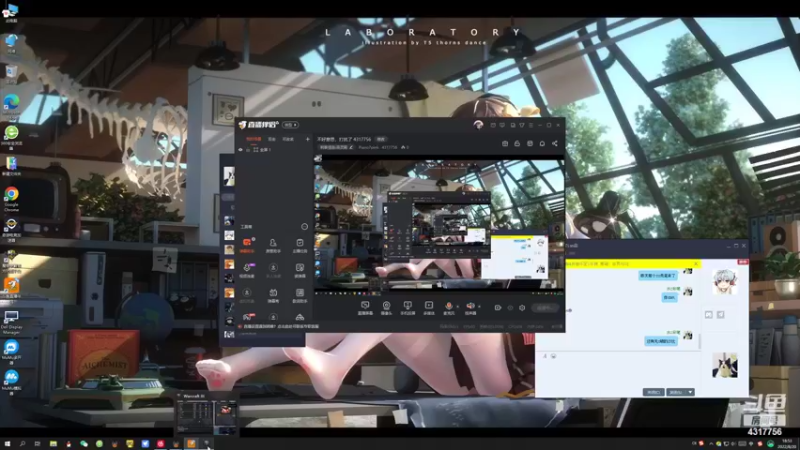Open the last tool in toolbox second row

pos(300,270)
